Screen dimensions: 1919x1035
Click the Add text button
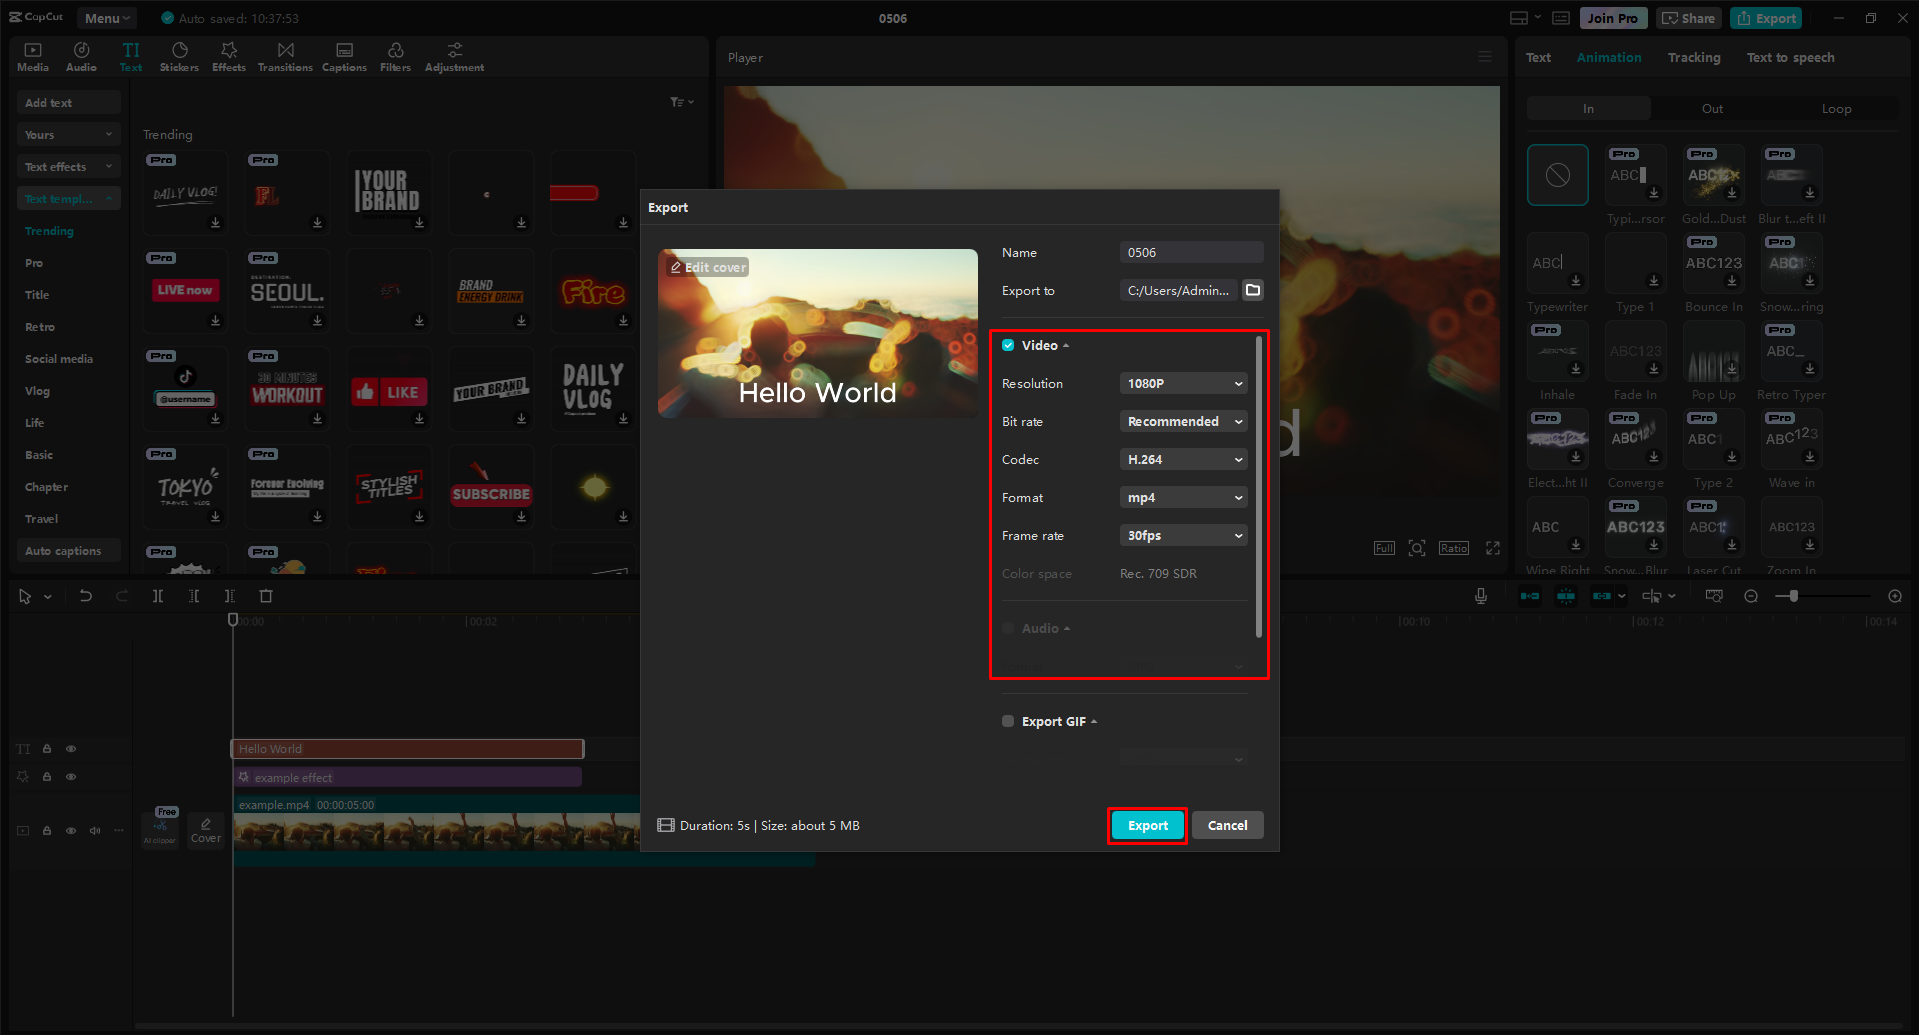(x=68, y=102)
